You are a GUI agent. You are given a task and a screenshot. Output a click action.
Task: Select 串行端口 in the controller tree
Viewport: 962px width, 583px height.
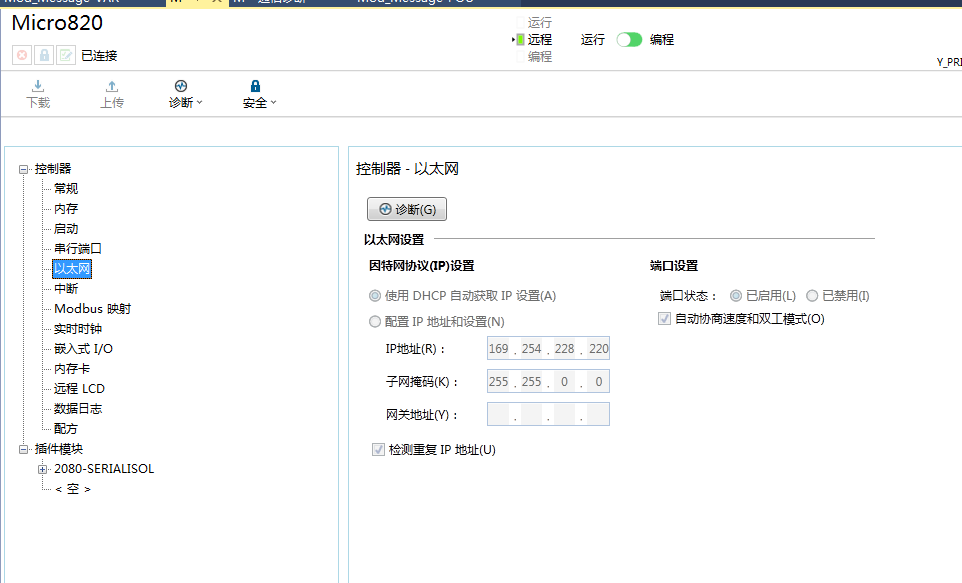[77, 249]
